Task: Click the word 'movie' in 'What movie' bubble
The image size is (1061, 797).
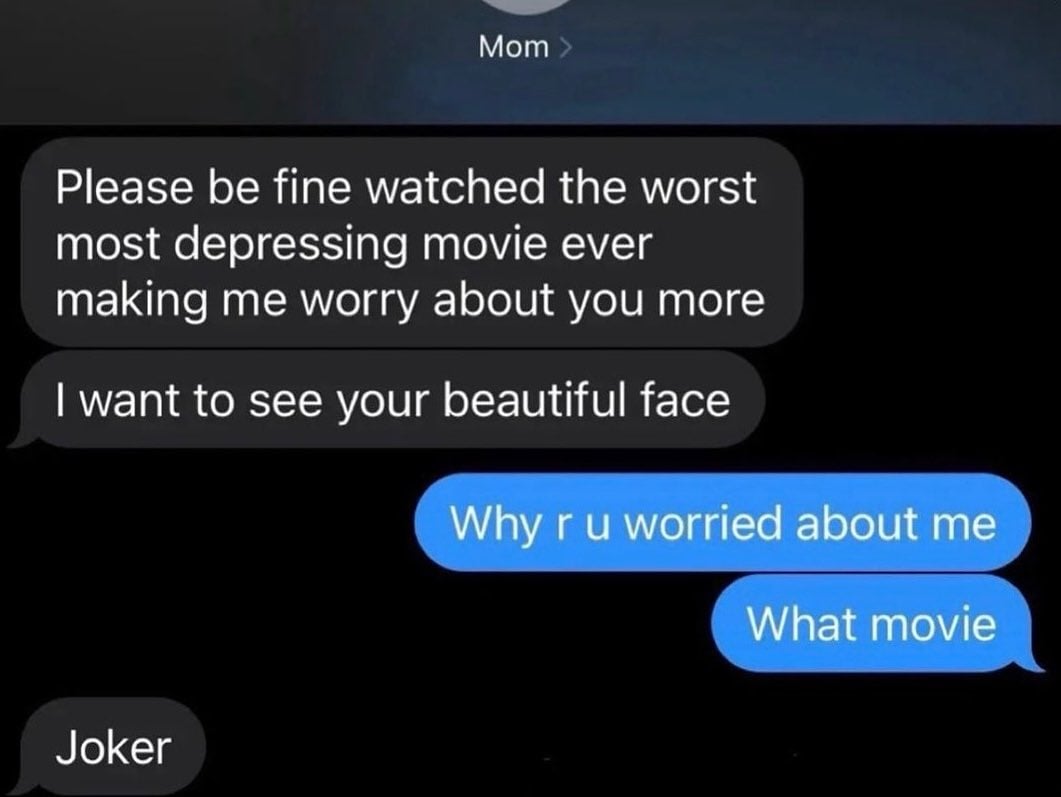Action: [x=932, y=624]
